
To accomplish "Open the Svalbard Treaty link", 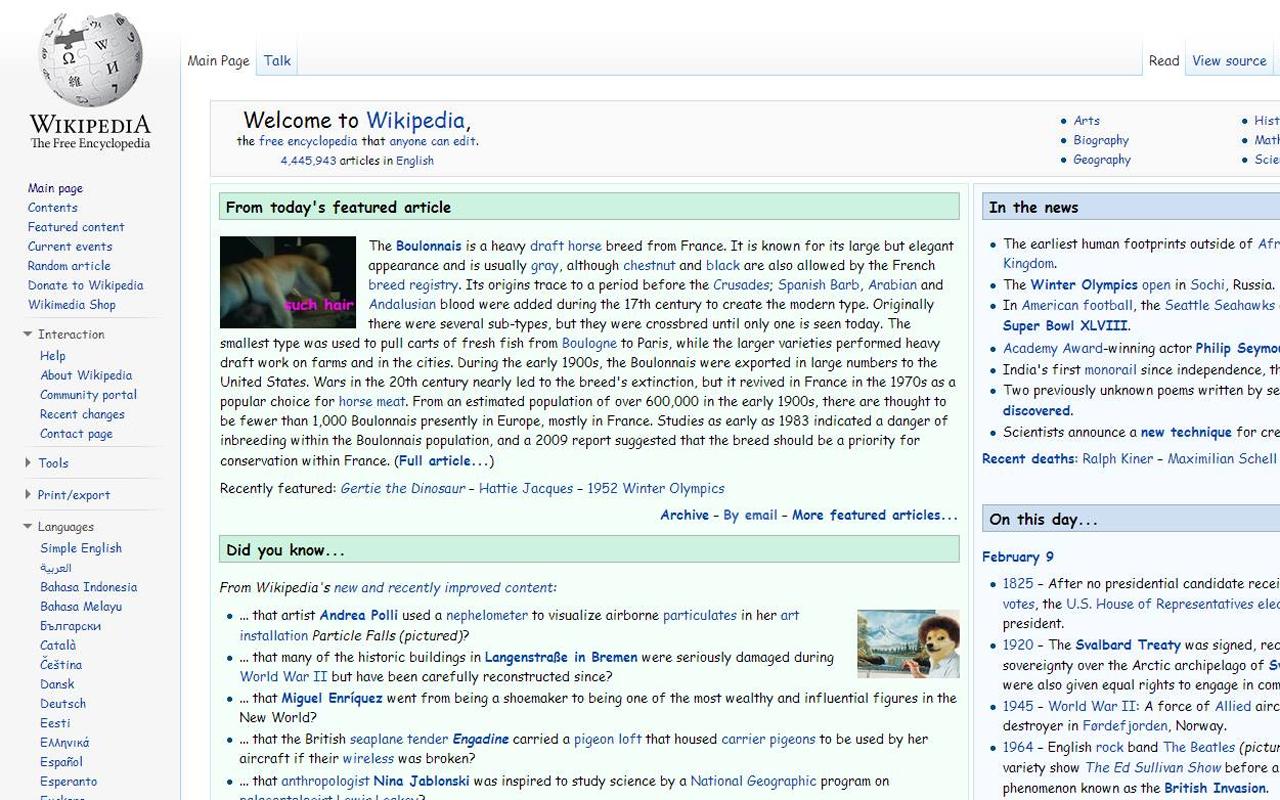I will 1128,646.
